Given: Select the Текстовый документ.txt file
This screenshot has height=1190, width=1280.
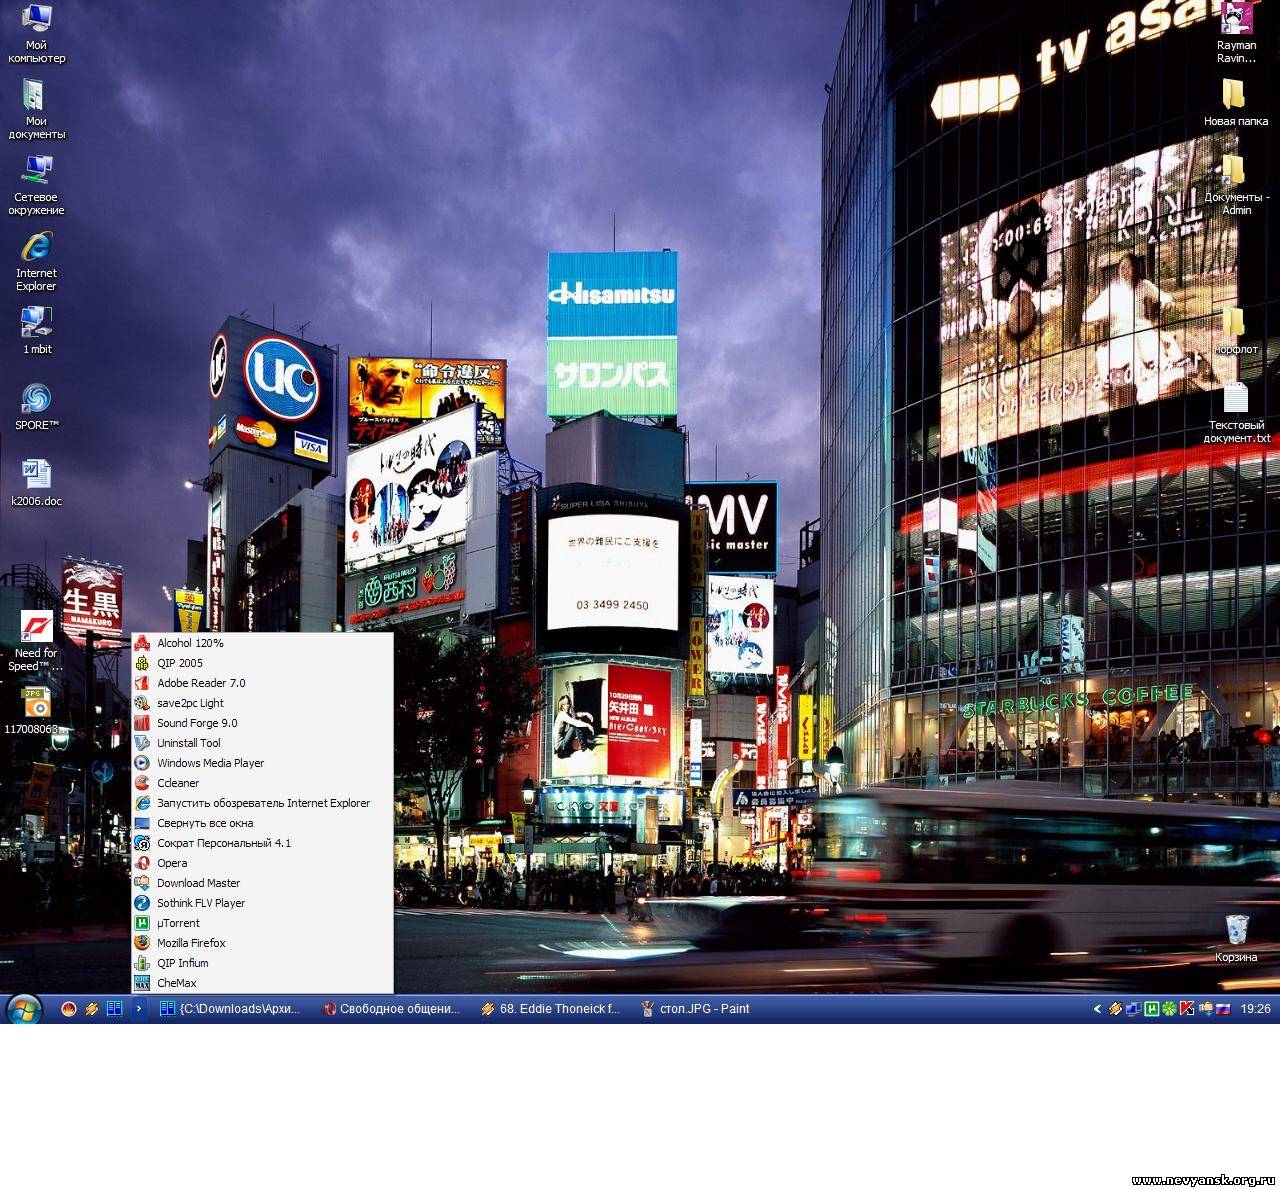Looking at the screenshot, I should (1236, 413).
